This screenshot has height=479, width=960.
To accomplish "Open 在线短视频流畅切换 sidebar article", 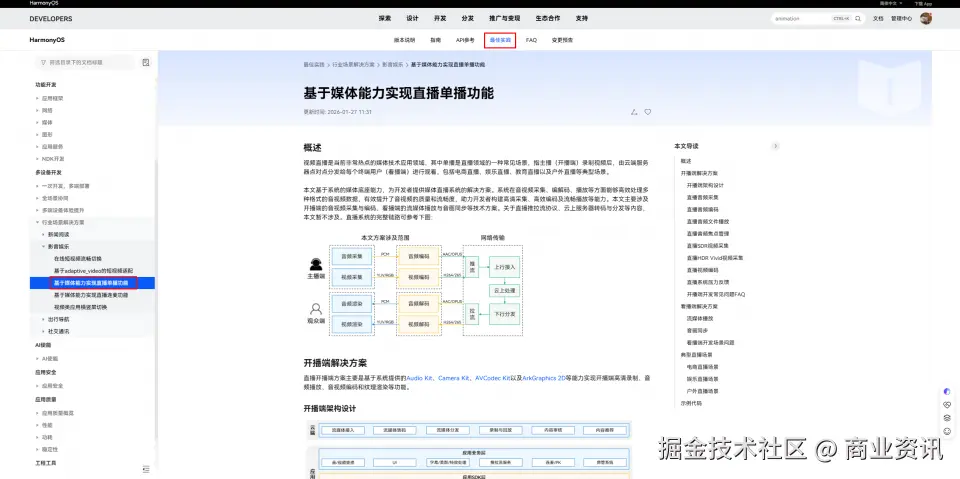I will 78,258.
